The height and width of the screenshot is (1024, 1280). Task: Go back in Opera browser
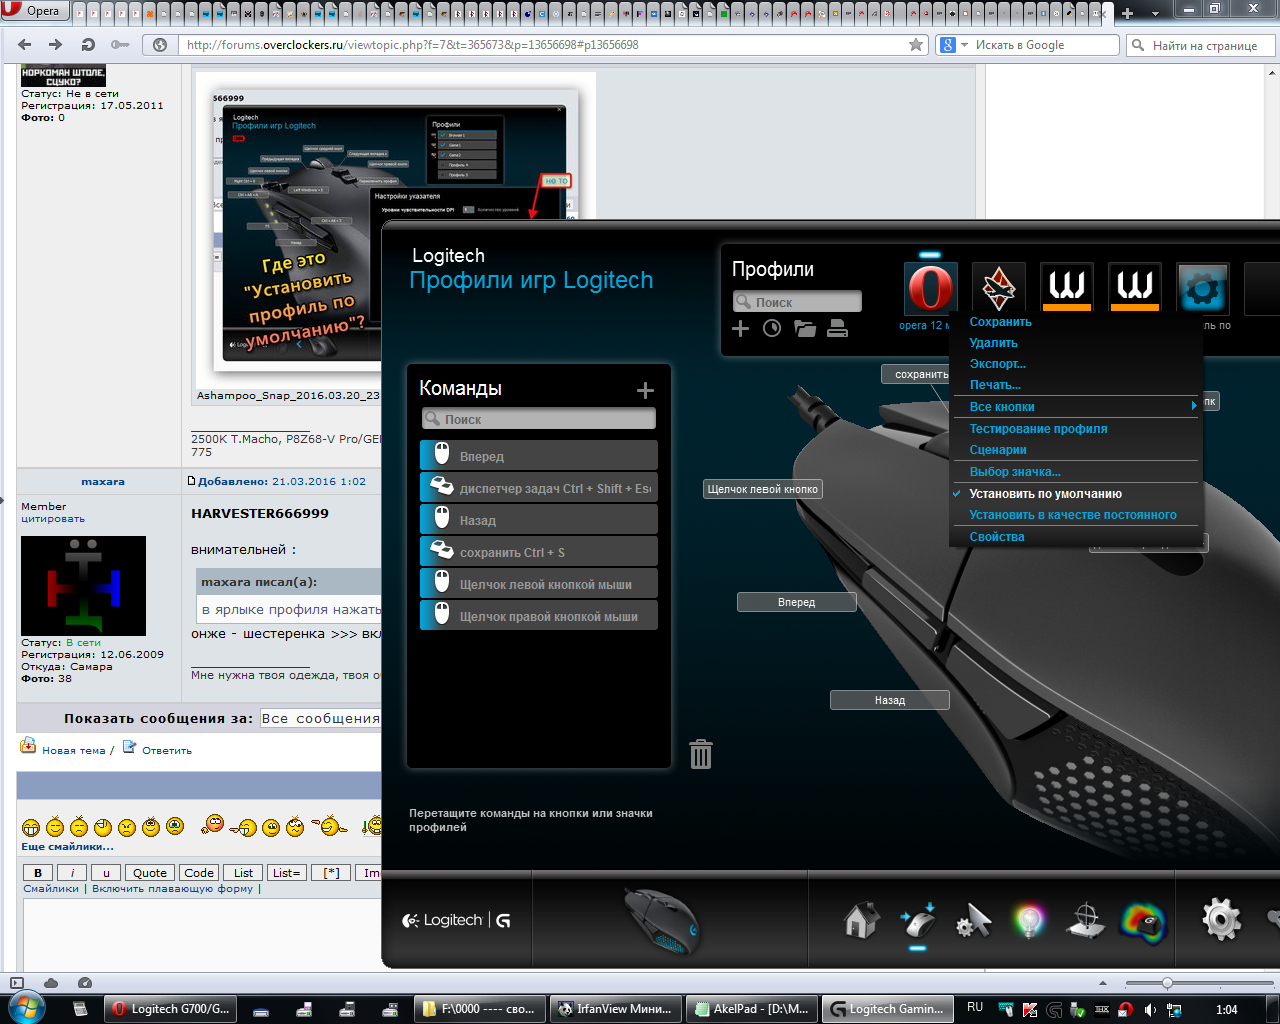[25, 45]
